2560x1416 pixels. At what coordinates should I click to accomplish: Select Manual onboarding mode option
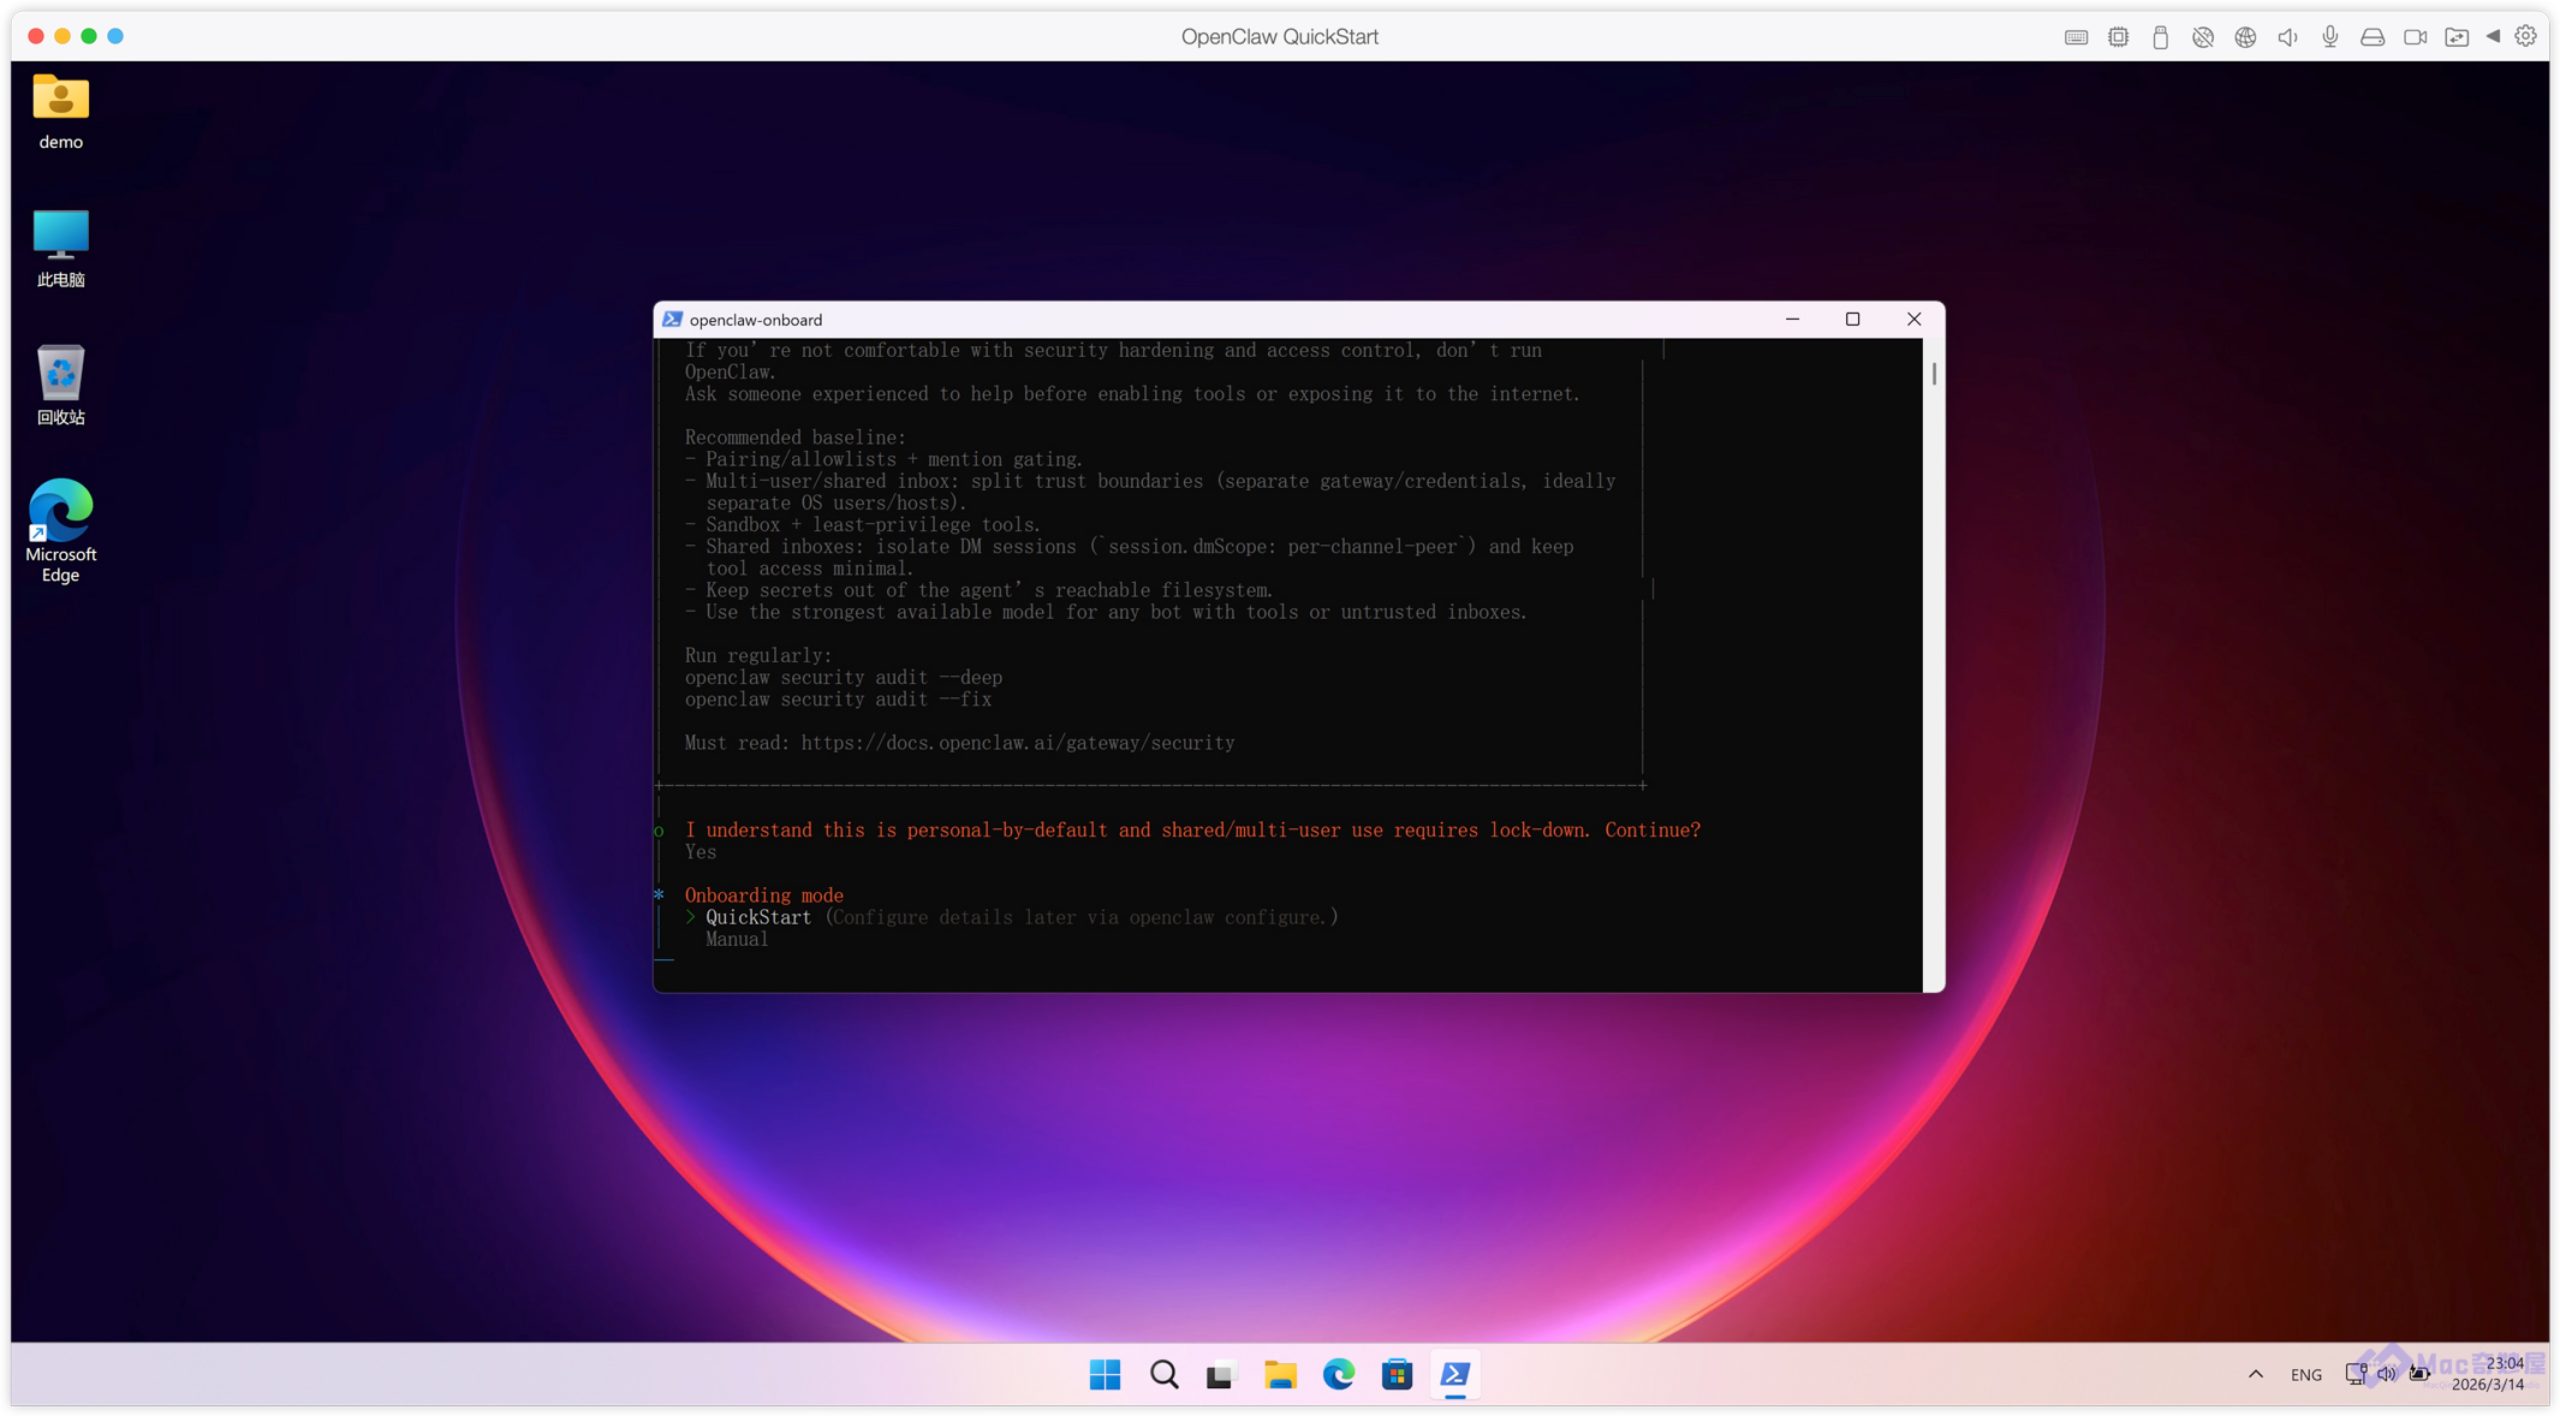coord(737,939)
